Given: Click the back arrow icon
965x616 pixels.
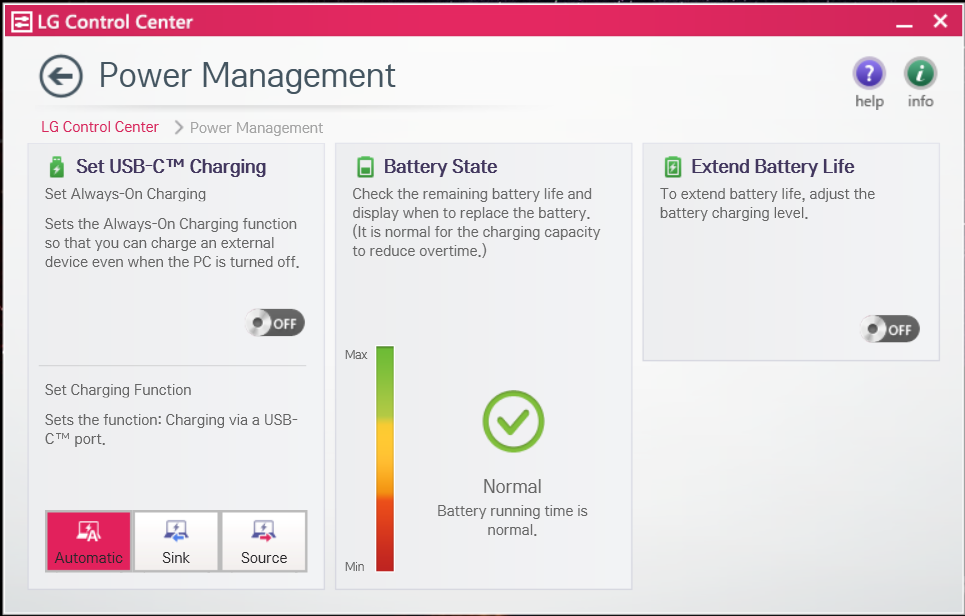Looking at the screenshot, I should (61, 76).
